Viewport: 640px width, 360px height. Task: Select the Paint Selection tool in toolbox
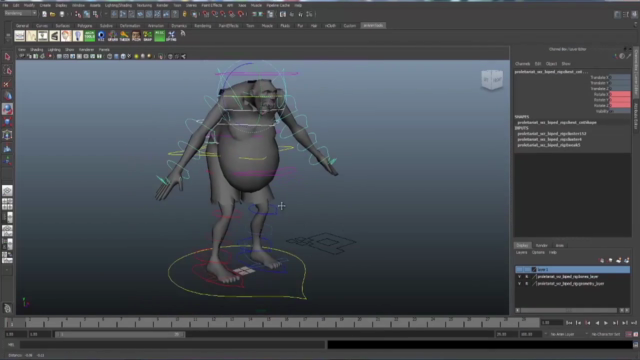coord(7,84)
